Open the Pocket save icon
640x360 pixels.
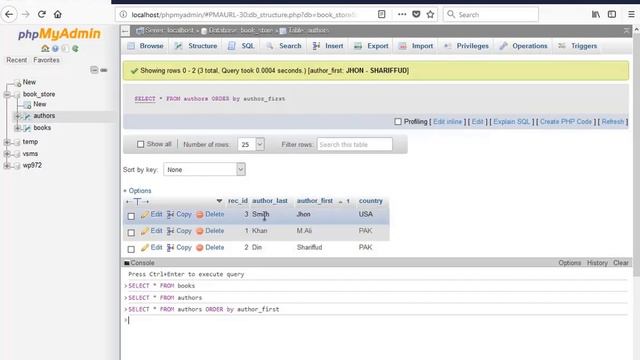(x=416, y=14)
